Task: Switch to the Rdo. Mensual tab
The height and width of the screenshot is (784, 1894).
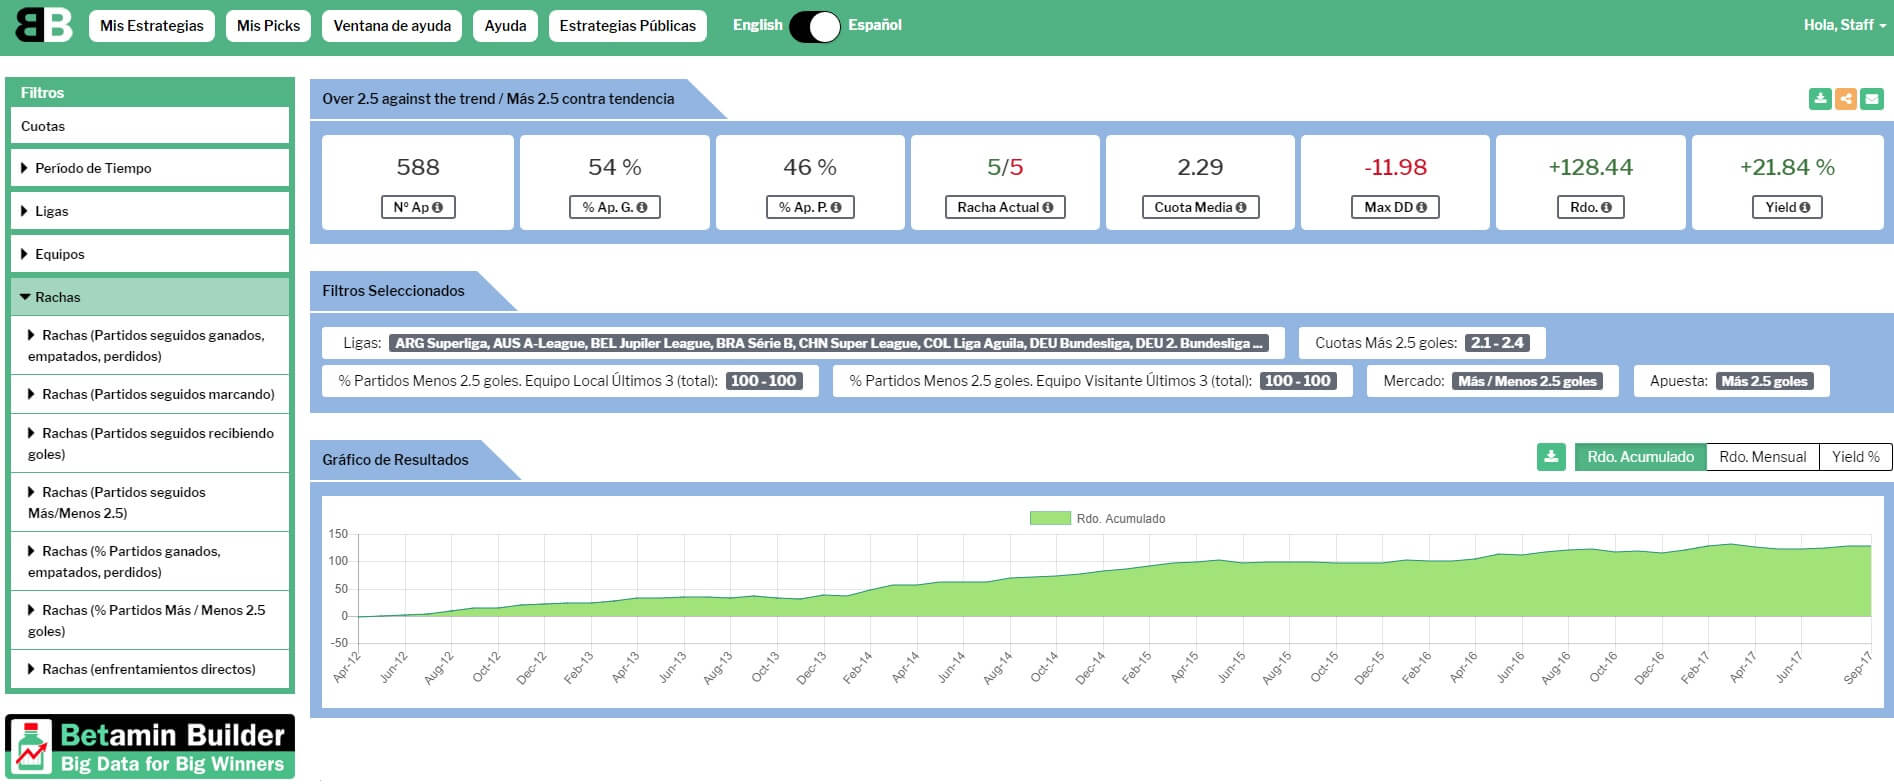Action: coord(1762,457)
